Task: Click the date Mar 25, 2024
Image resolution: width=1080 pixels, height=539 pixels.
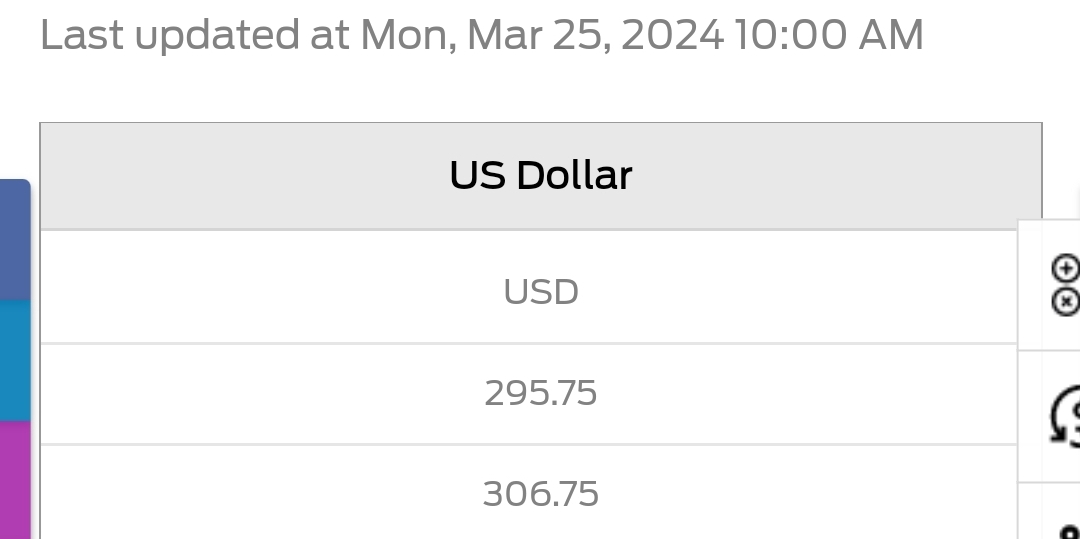Action: tap(595, 34)
